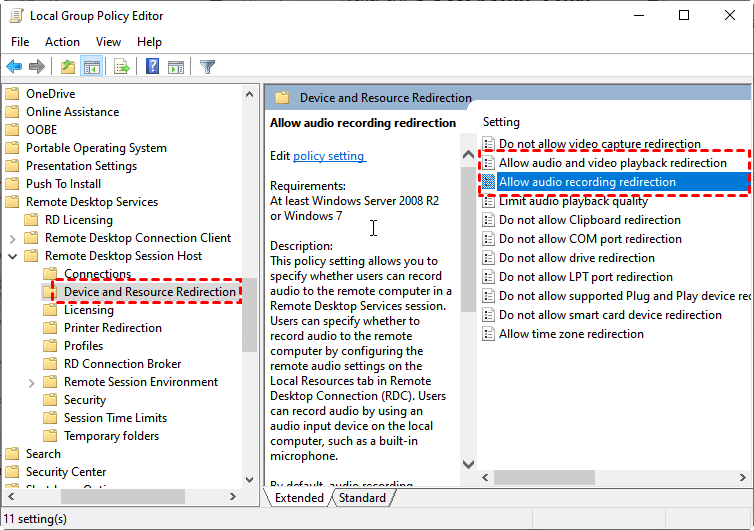Screen dimensions: 754x530
Task: Expand the Remote Desktop Connection Client node
Action: tap(12, 238)
